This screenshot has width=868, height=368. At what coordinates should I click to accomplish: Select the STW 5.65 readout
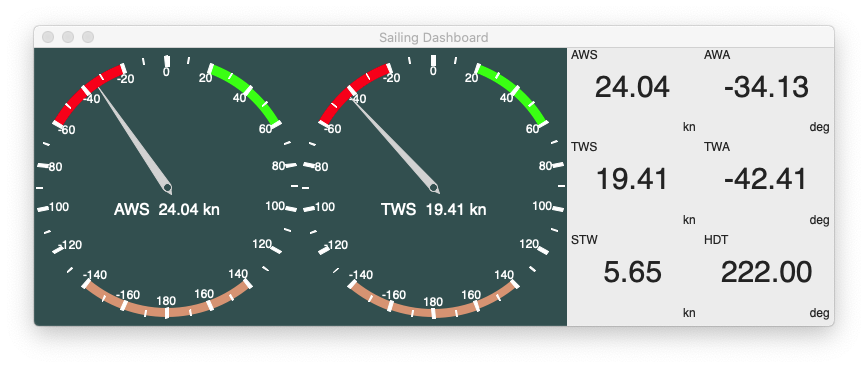coord(632,272)
